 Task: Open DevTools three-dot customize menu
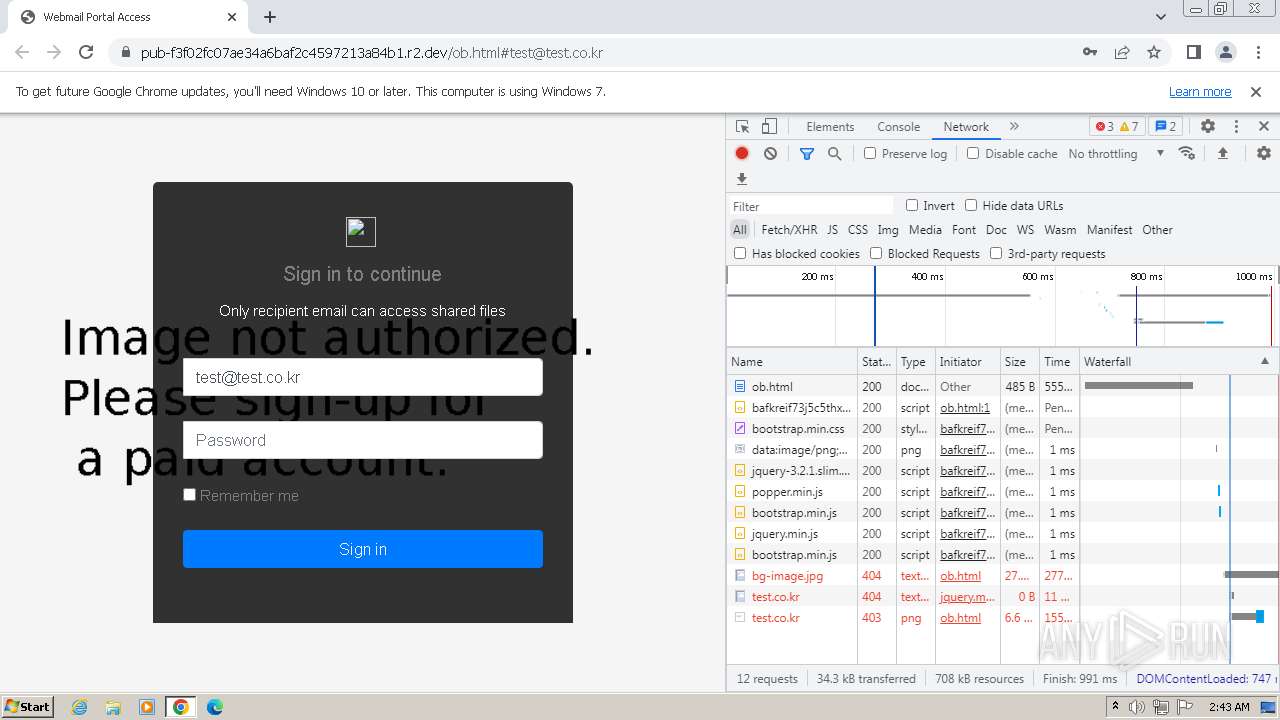pos(1236,127)
